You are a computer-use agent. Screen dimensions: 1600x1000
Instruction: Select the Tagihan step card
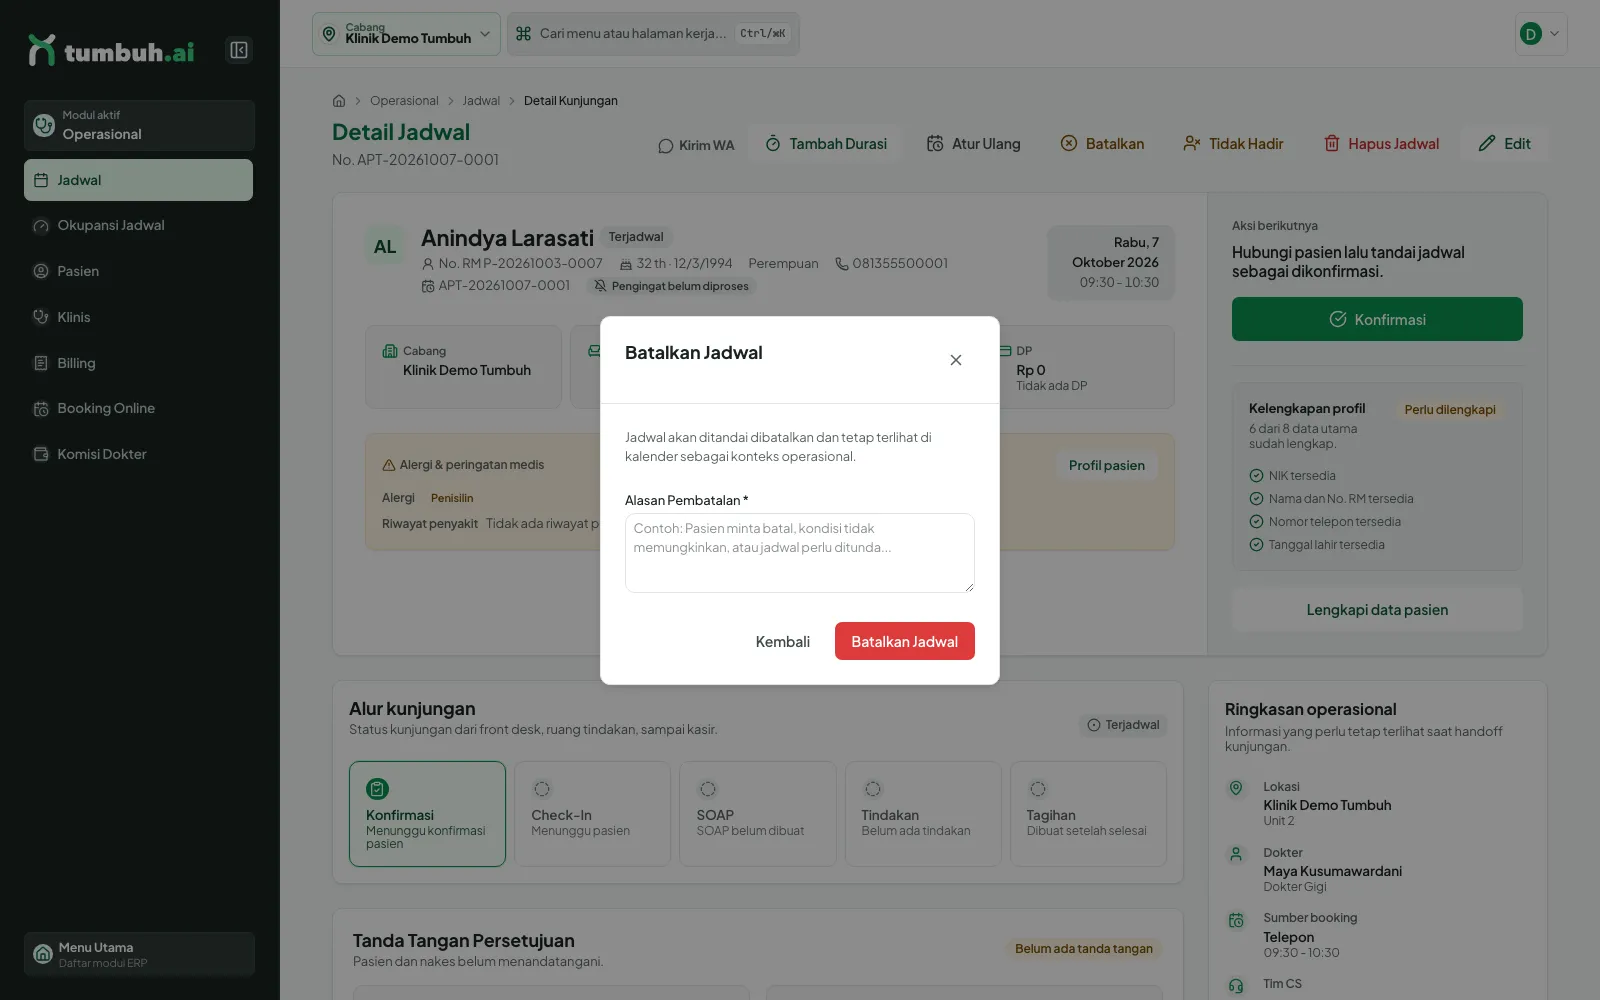point(1088,814)
